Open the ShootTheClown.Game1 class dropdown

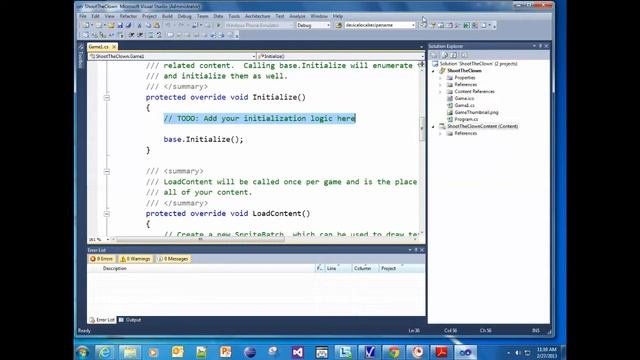coord(172,56)
